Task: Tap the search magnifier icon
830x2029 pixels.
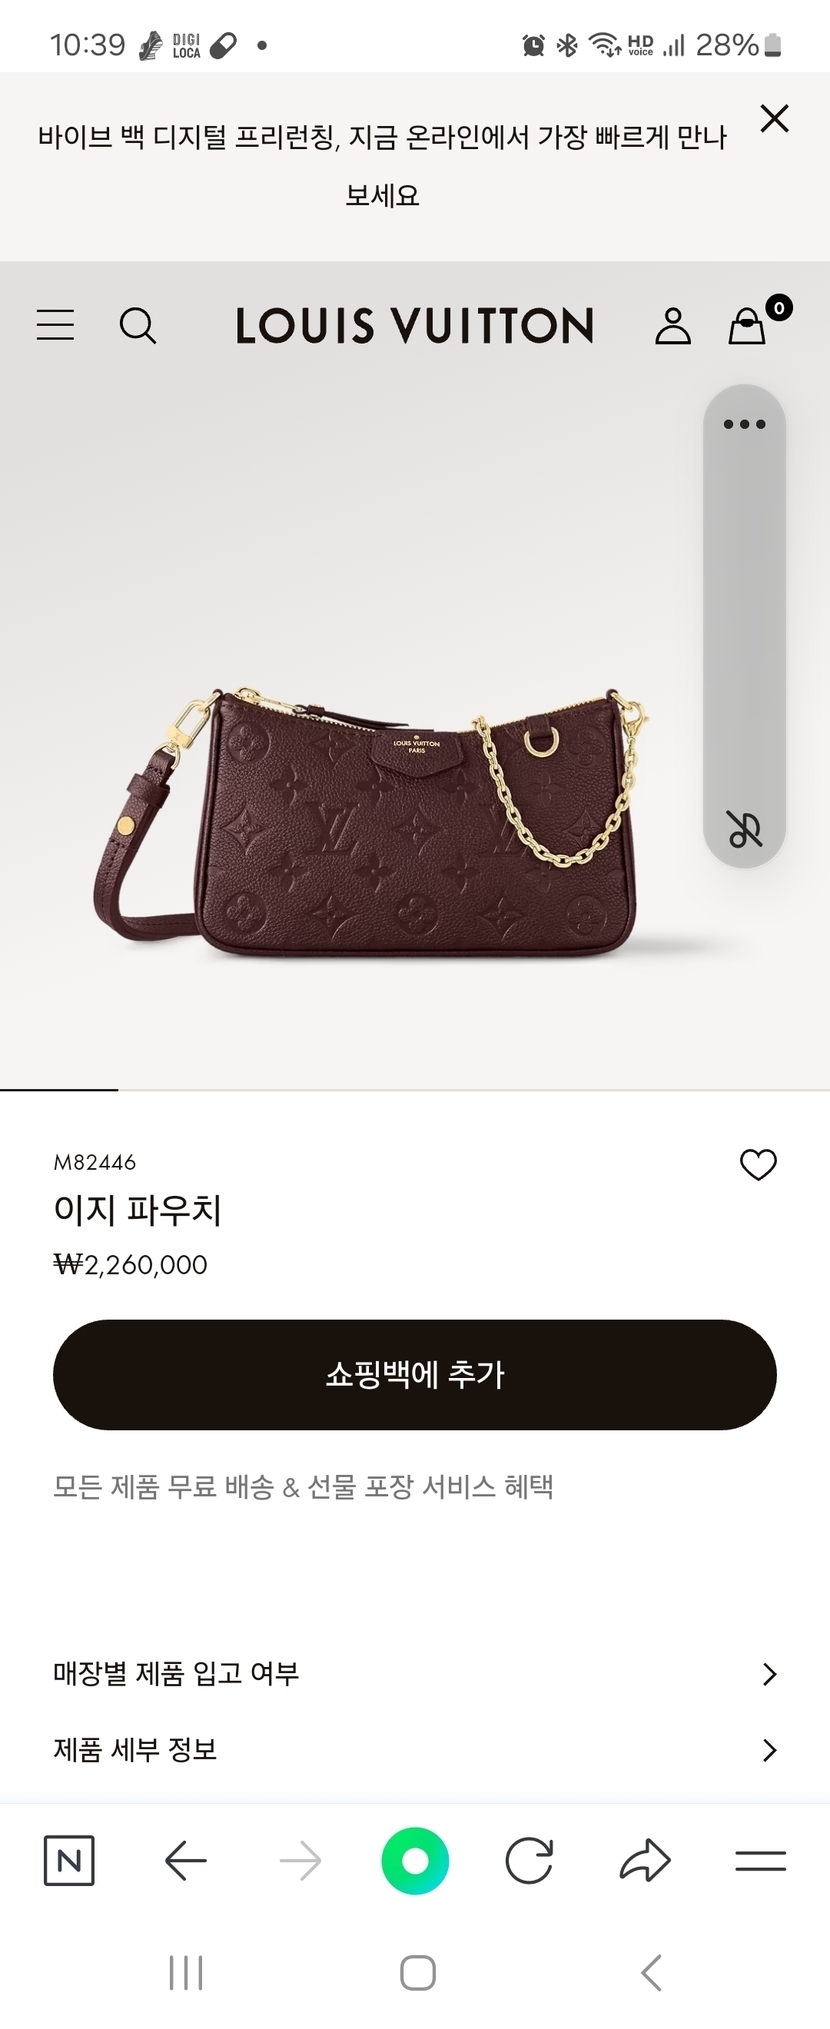Action: point(138,326)
